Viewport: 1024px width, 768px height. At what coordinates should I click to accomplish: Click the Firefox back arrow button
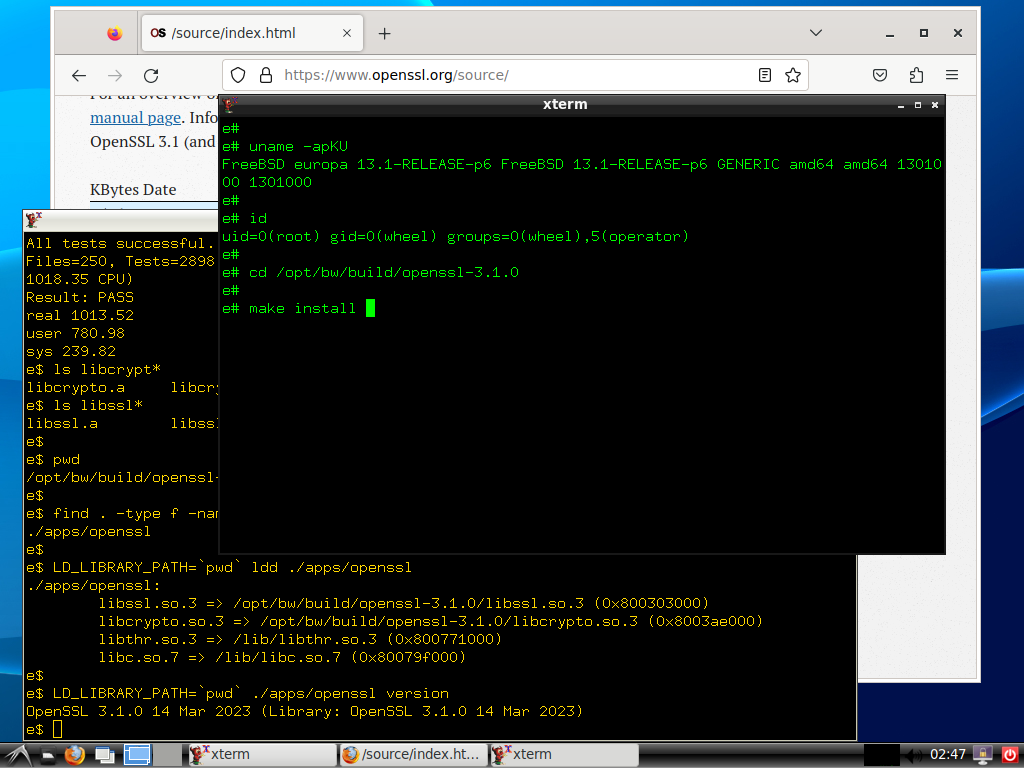coord(80,75)
